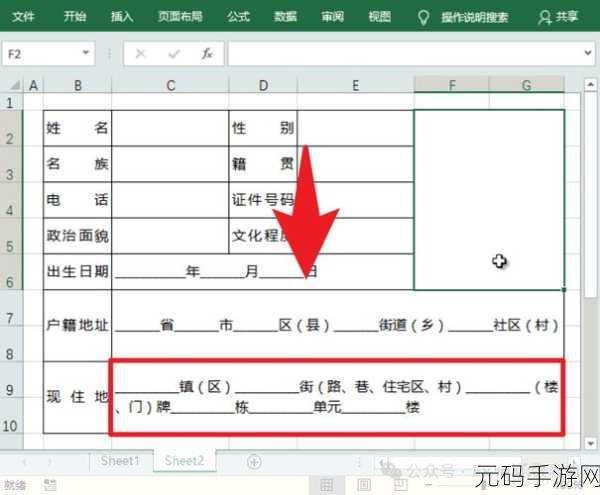The width and height of the screenshot is (600, 495).
Task: Click the 镇(区) 街 current address cell
Action: point(338,397)
